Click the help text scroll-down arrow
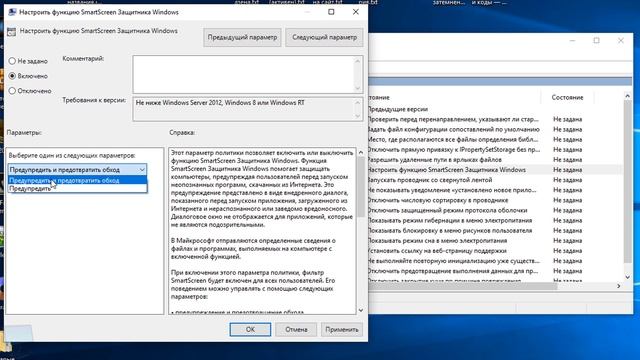The width and height of the screenshot is (640, 360). (x=361, y=310)
